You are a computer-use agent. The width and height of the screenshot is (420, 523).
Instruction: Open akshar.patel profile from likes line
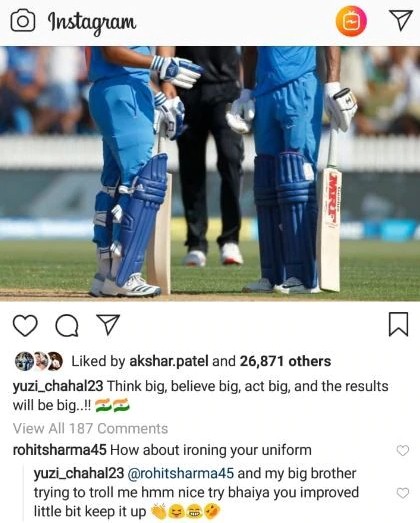click(x=169, y=361)
